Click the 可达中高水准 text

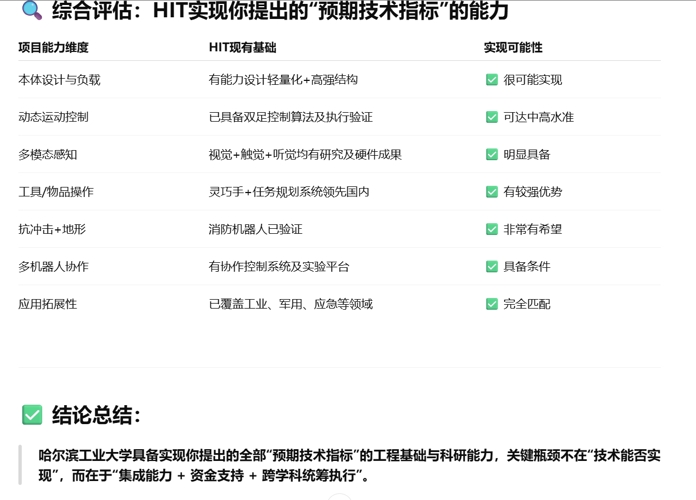[x=538, y=117]
